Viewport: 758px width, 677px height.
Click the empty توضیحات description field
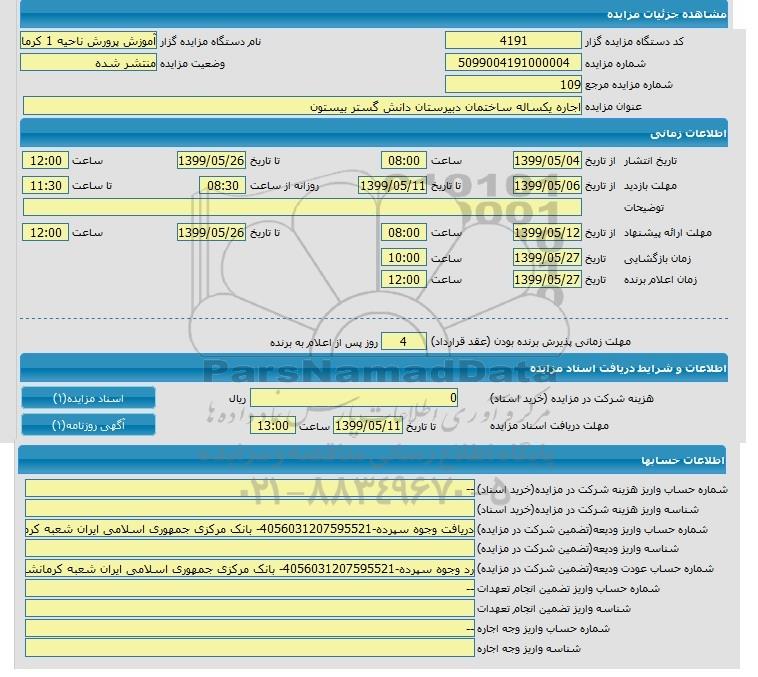[305, 209]
